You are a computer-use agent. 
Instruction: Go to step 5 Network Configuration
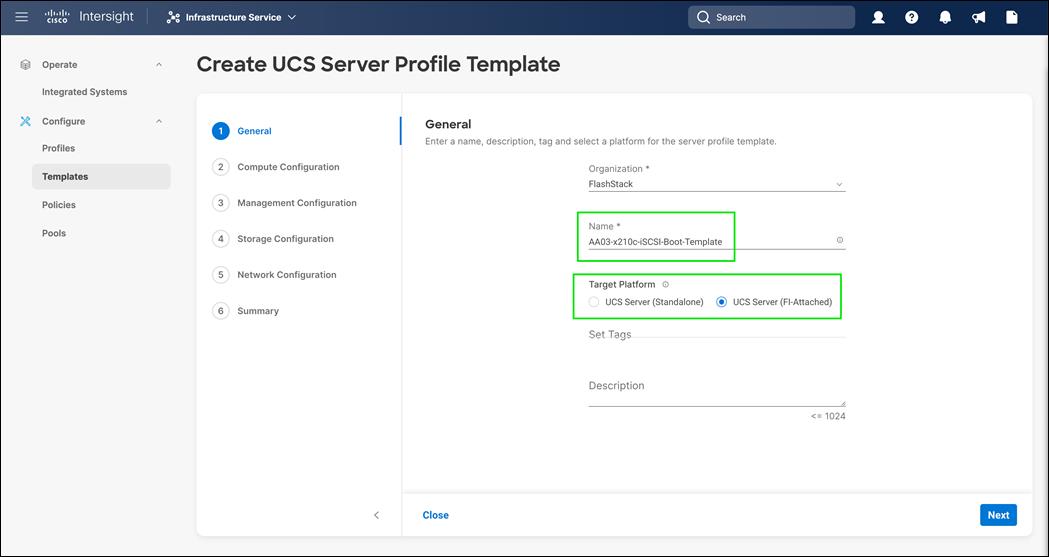pos(274,275)
